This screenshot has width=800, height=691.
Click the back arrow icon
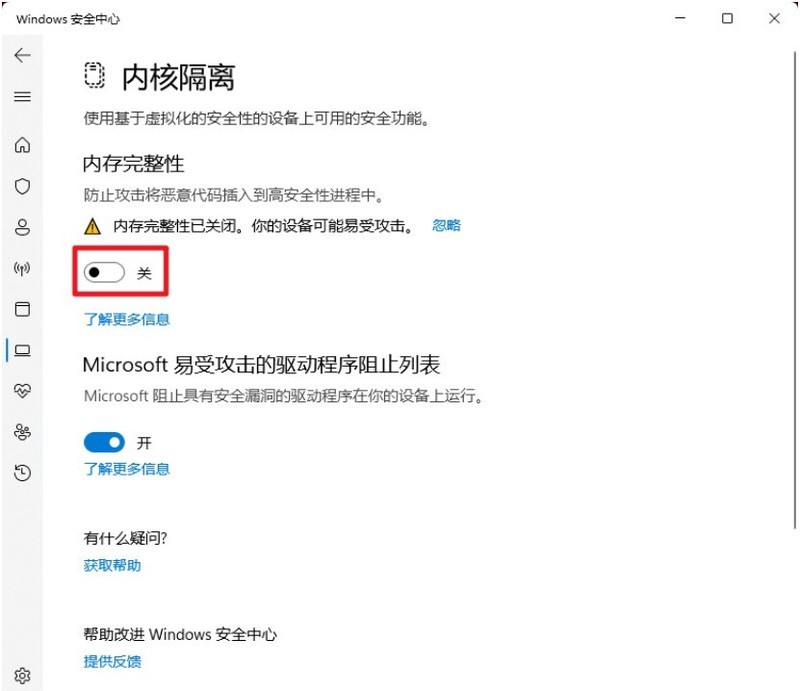(22, 55)
